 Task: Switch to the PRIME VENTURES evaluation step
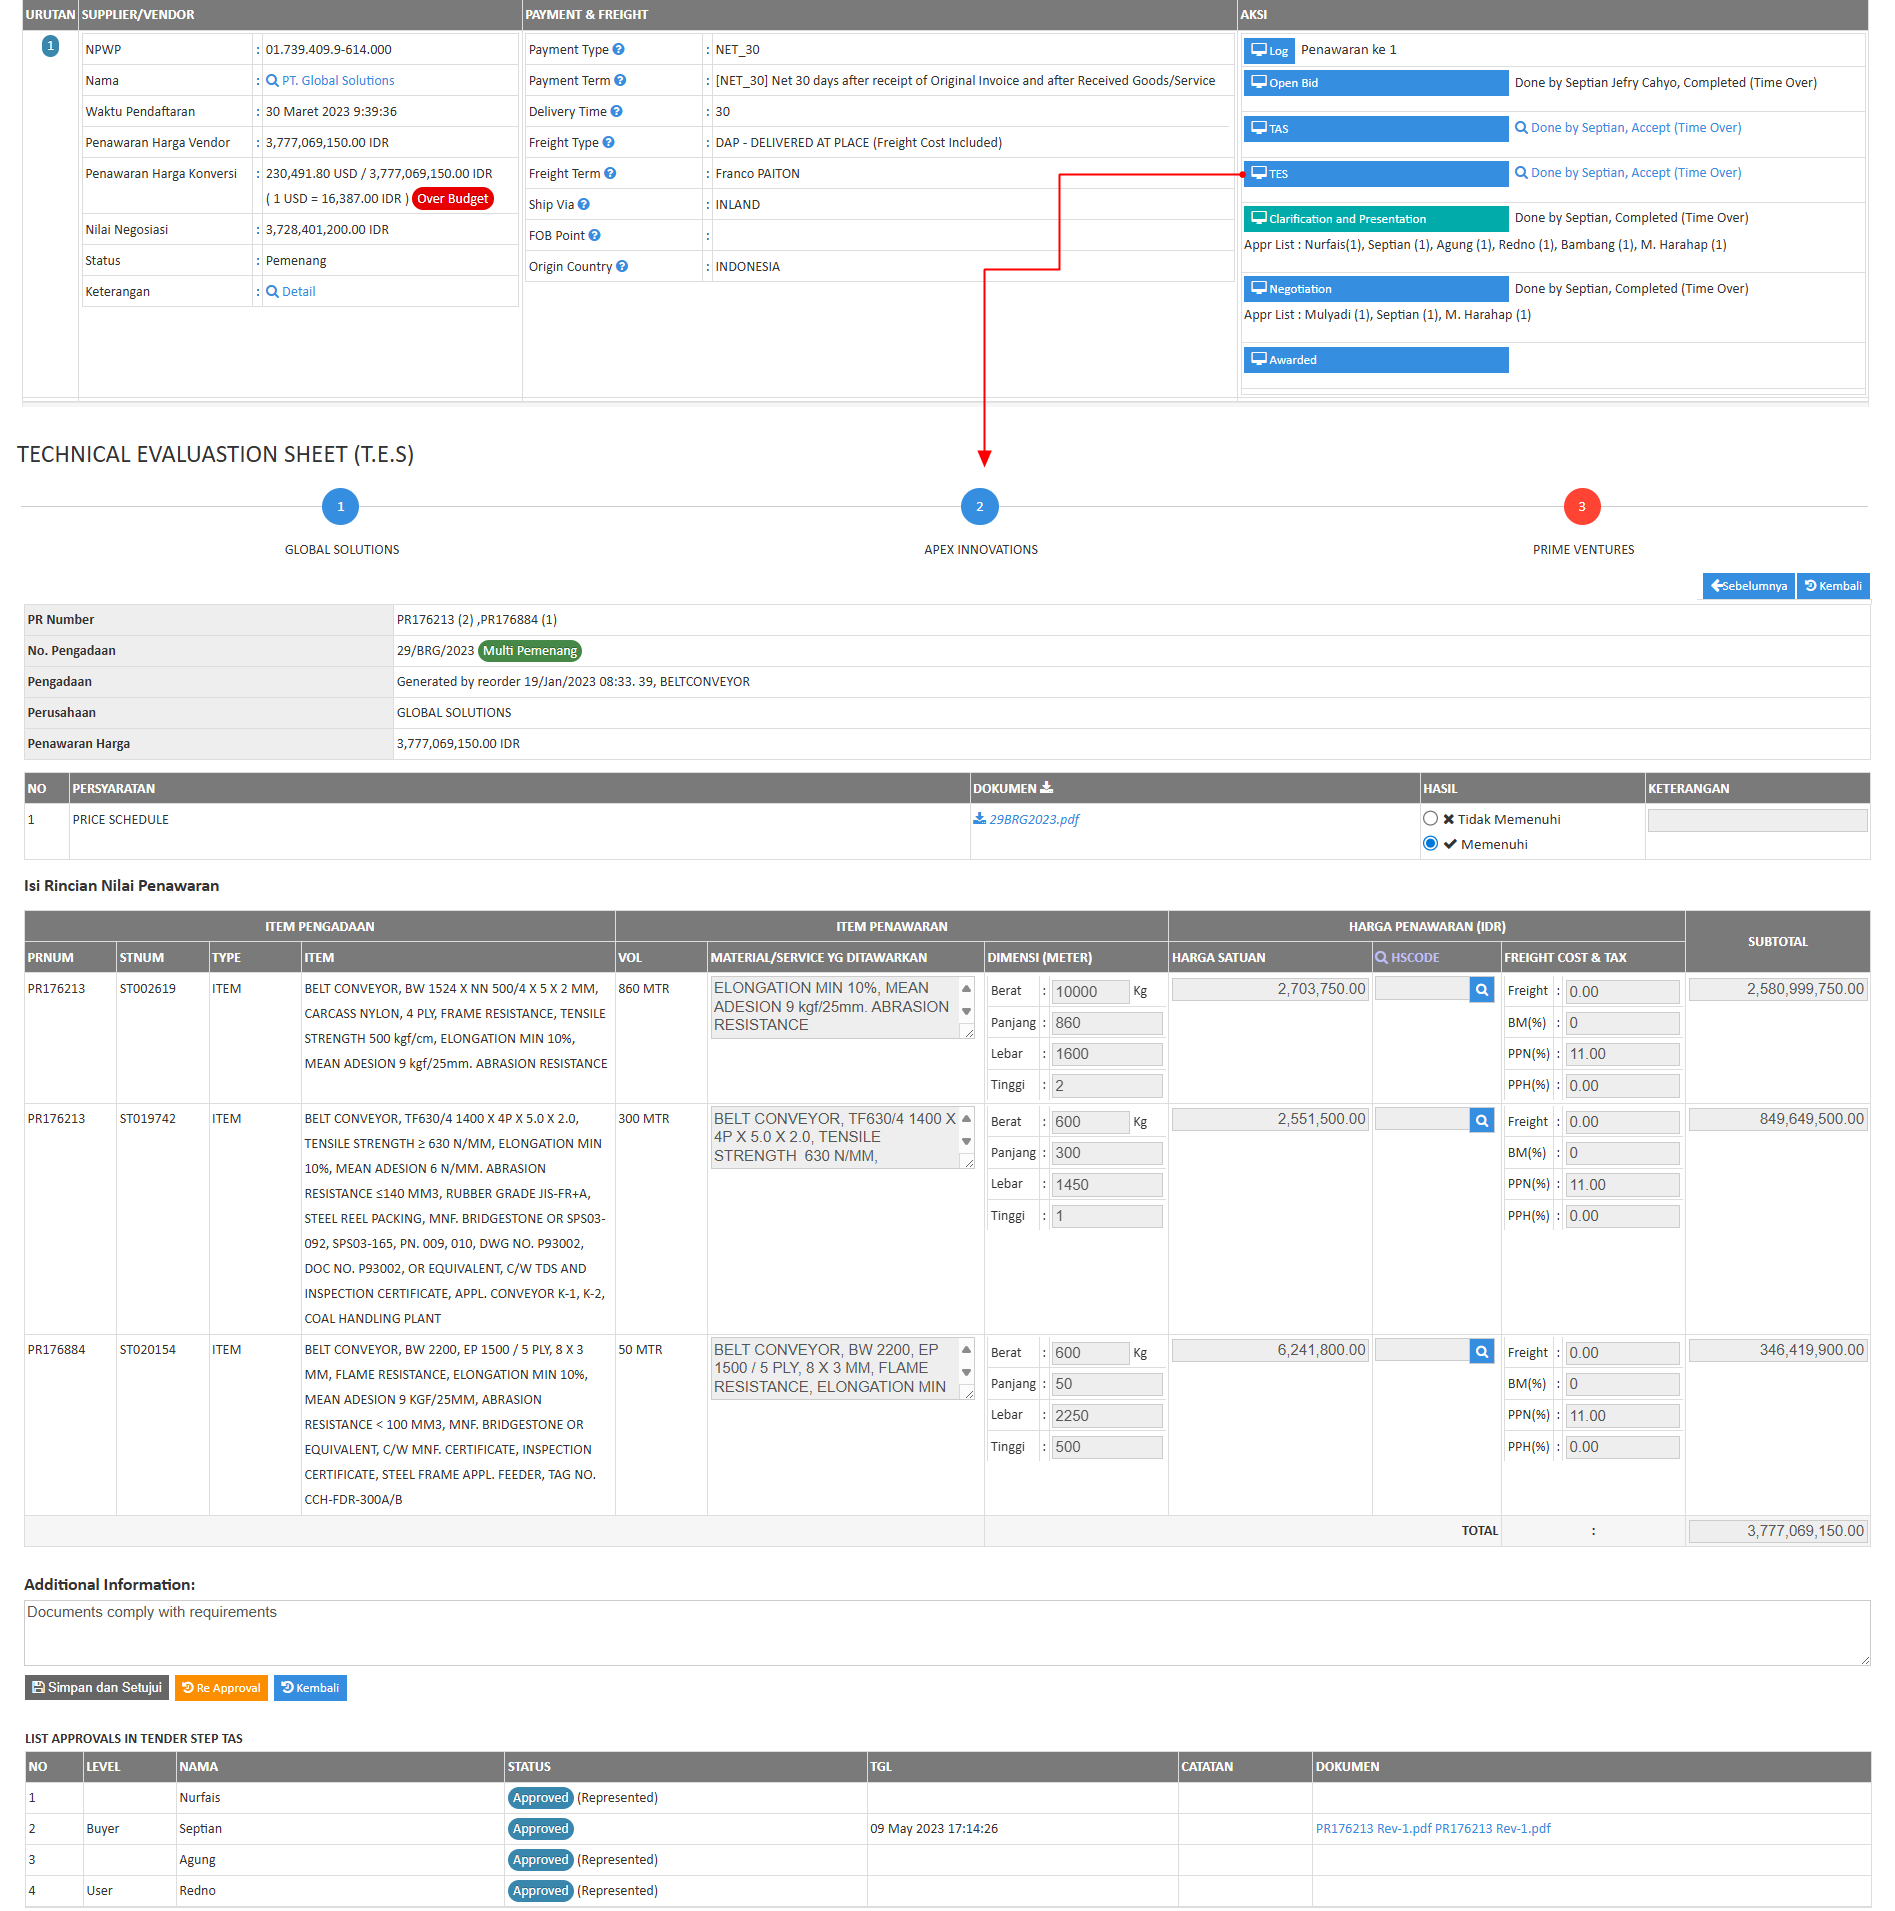(x=1581, y=507)
